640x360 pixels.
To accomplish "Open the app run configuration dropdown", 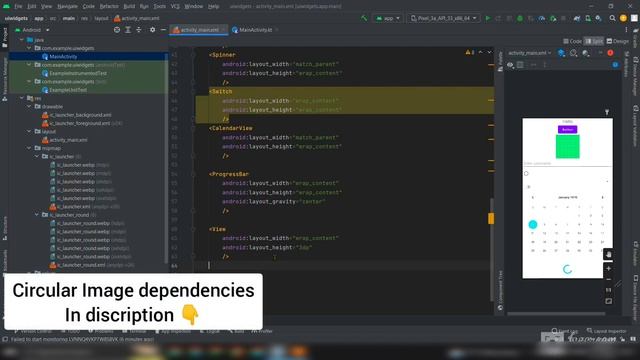I will tap(388, 18).
